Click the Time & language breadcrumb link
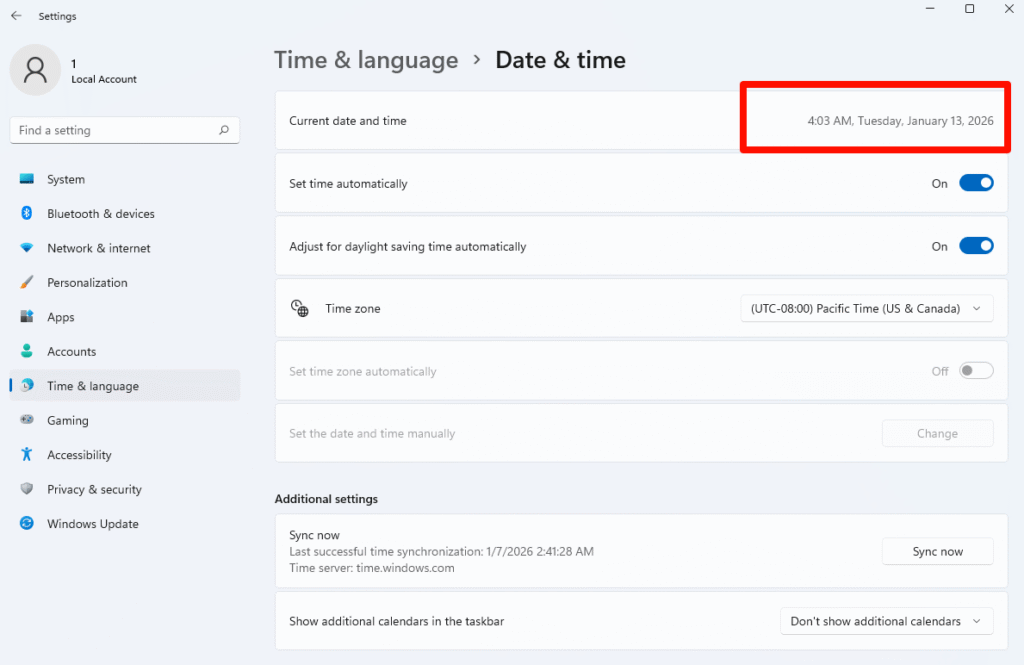The image size is (1024, 665). [366, 60]
